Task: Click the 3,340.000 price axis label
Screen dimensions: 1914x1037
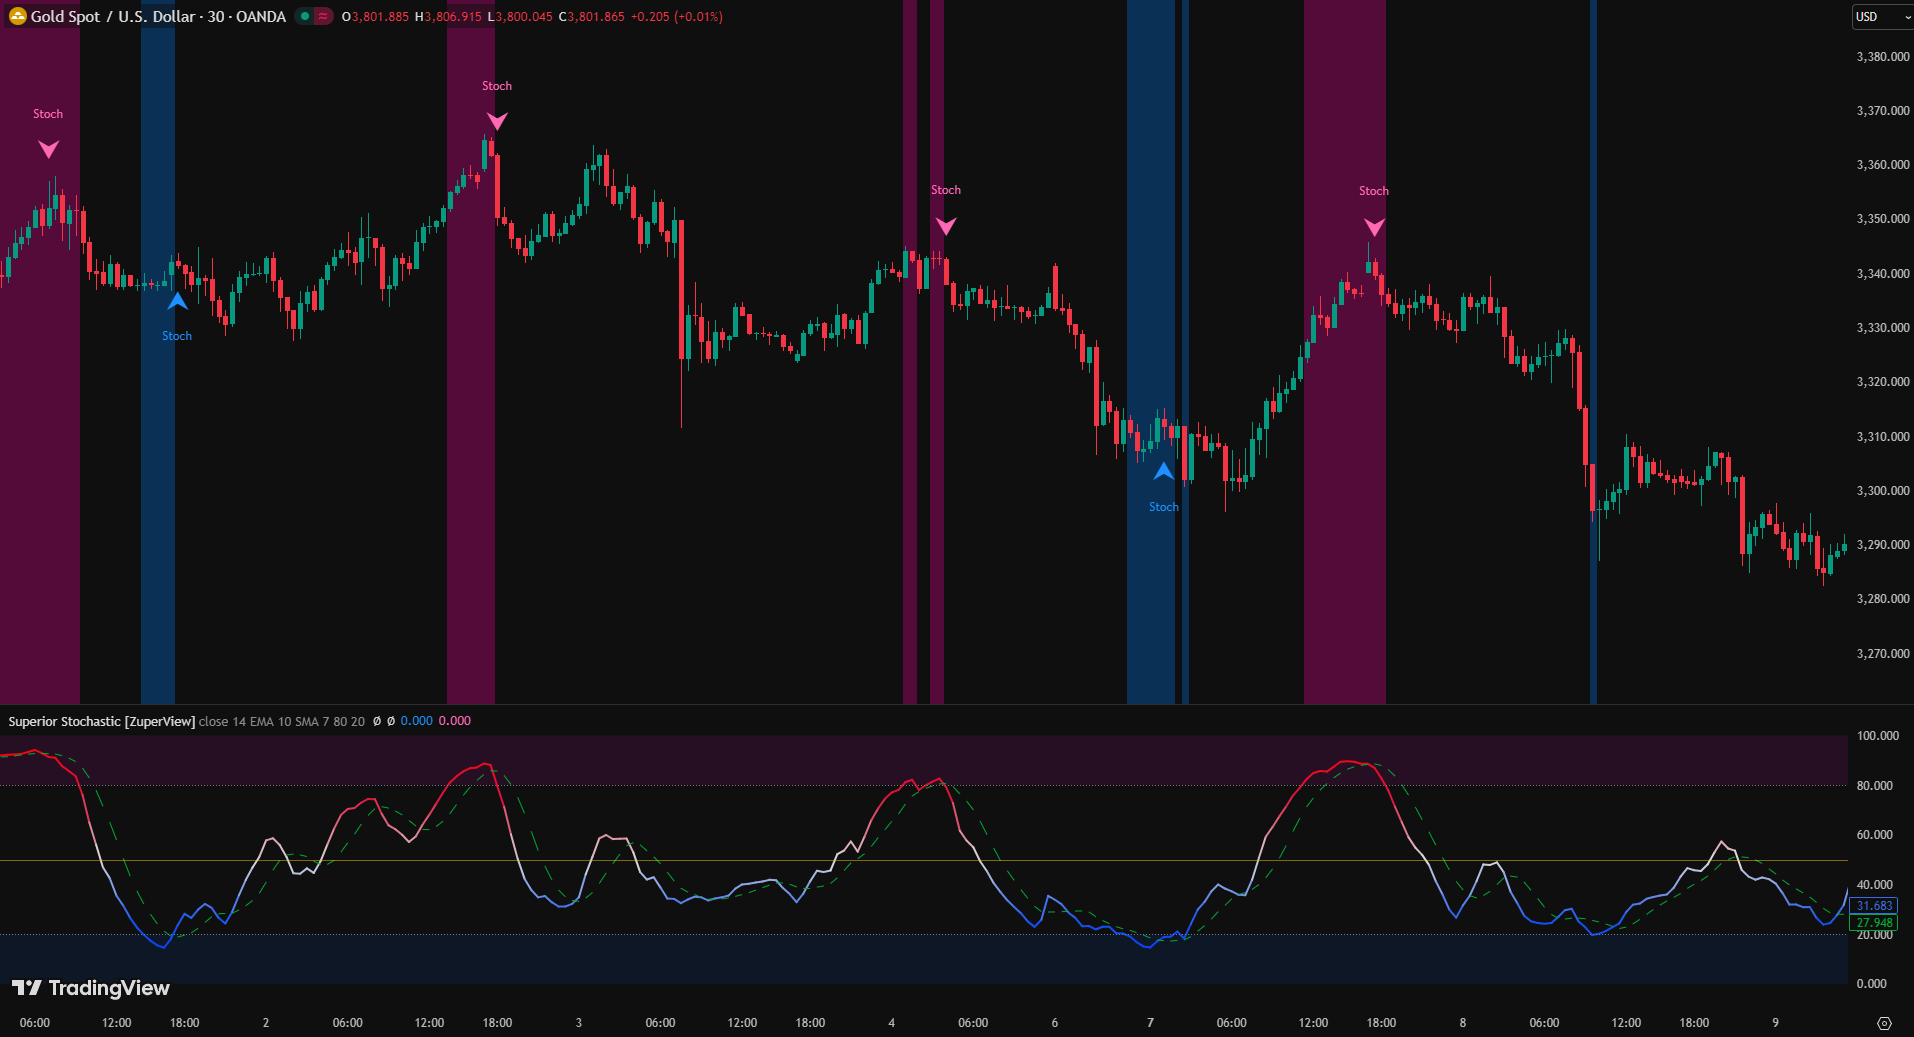Action: 1882,274
